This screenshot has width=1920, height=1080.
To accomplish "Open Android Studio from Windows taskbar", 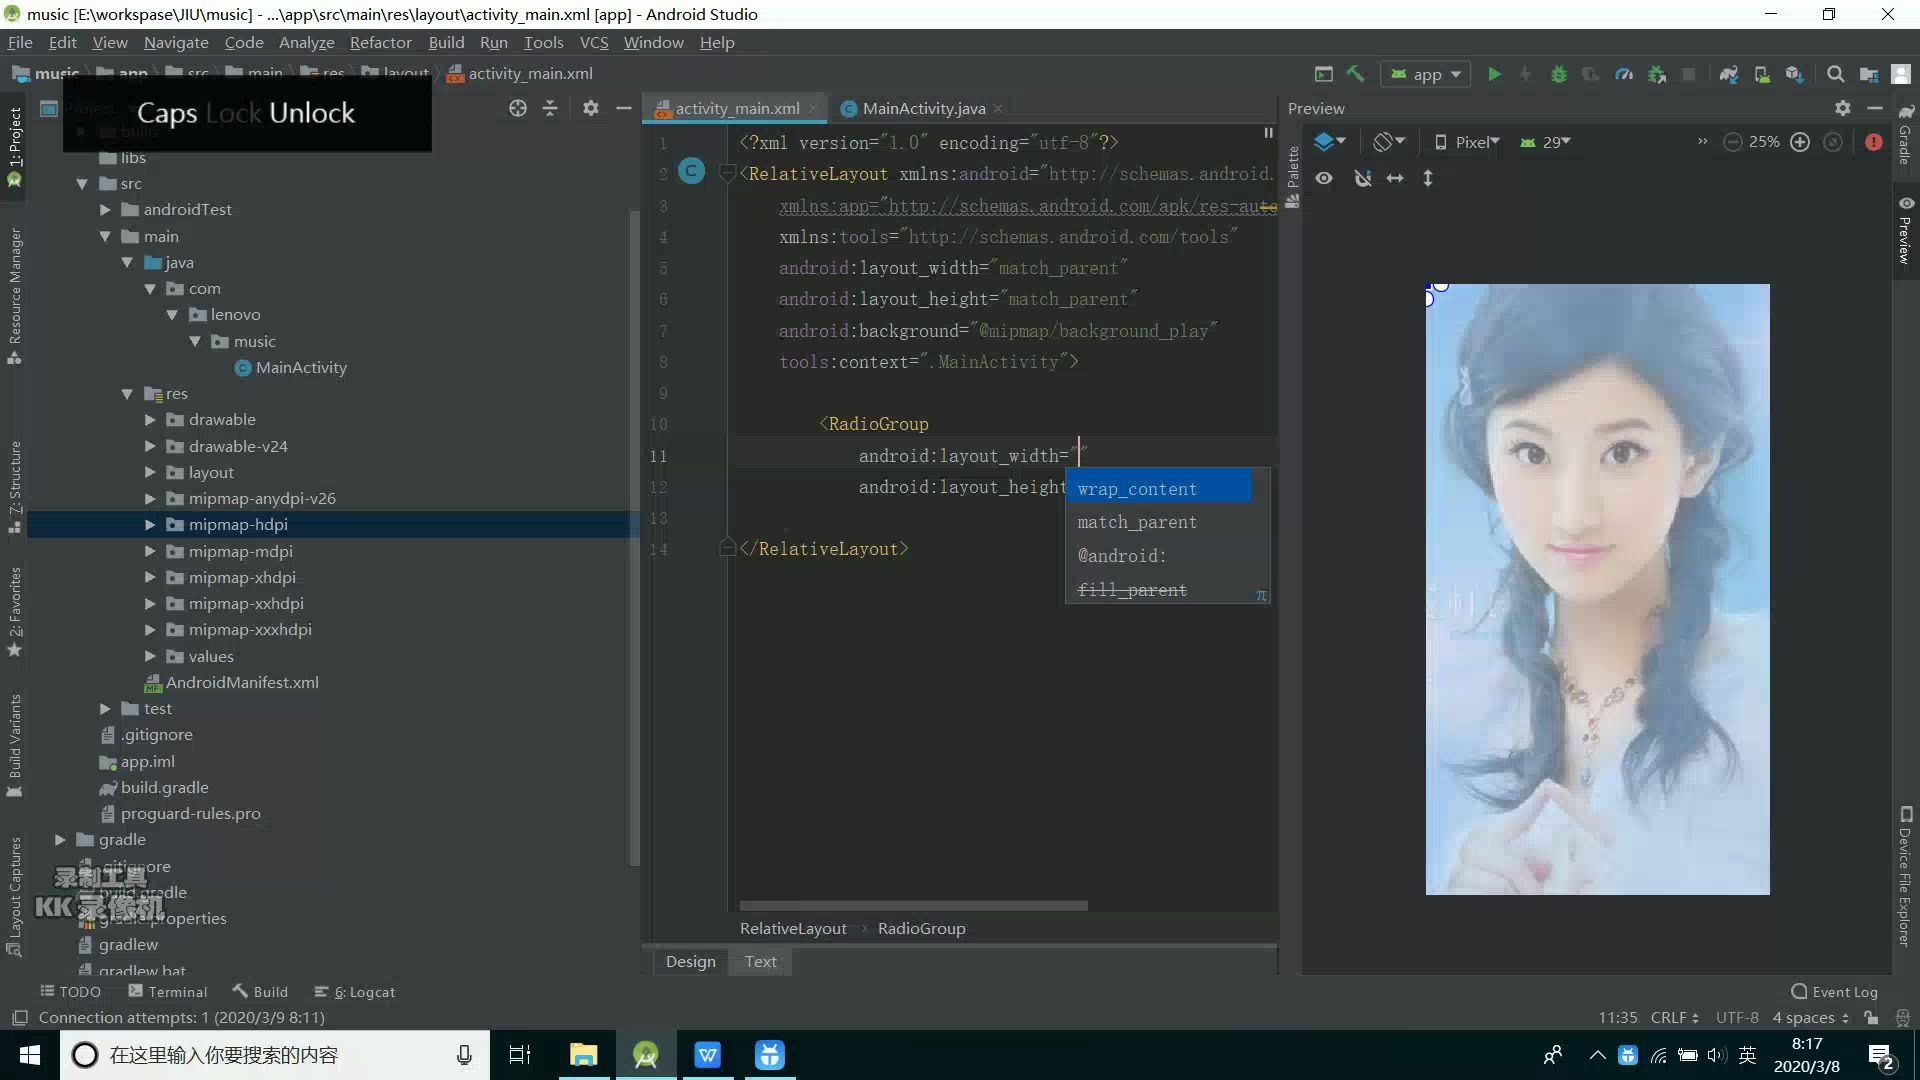I will pyautogui.click(x=646, y=1055).
